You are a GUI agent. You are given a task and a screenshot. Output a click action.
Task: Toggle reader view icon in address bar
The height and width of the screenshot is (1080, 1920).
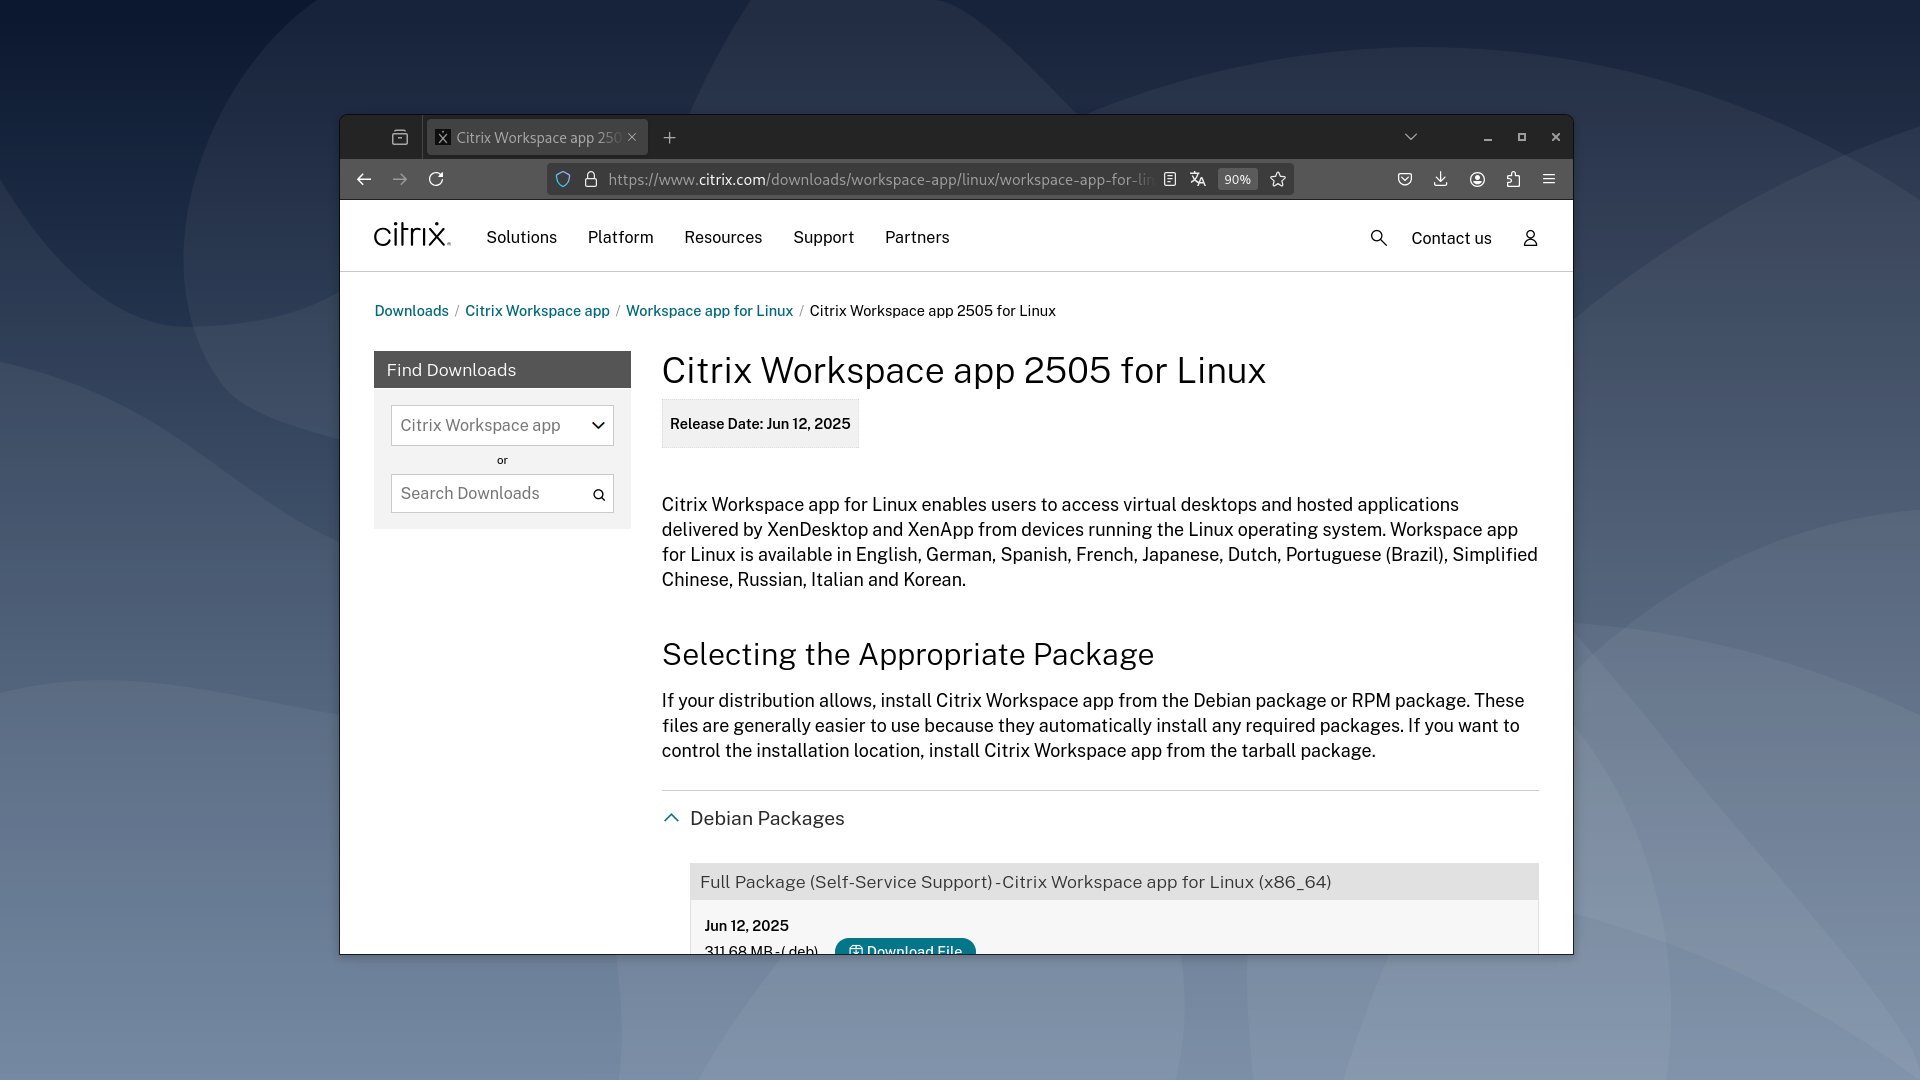tap(1170, 179)
